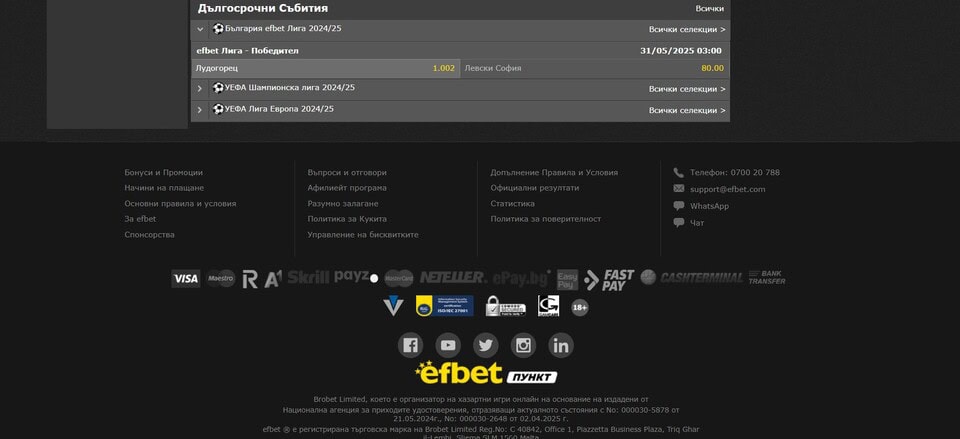Viewport: 960px width, 439px height.
Task: Click the MasterCard payment logo
Action: point(399,279)
